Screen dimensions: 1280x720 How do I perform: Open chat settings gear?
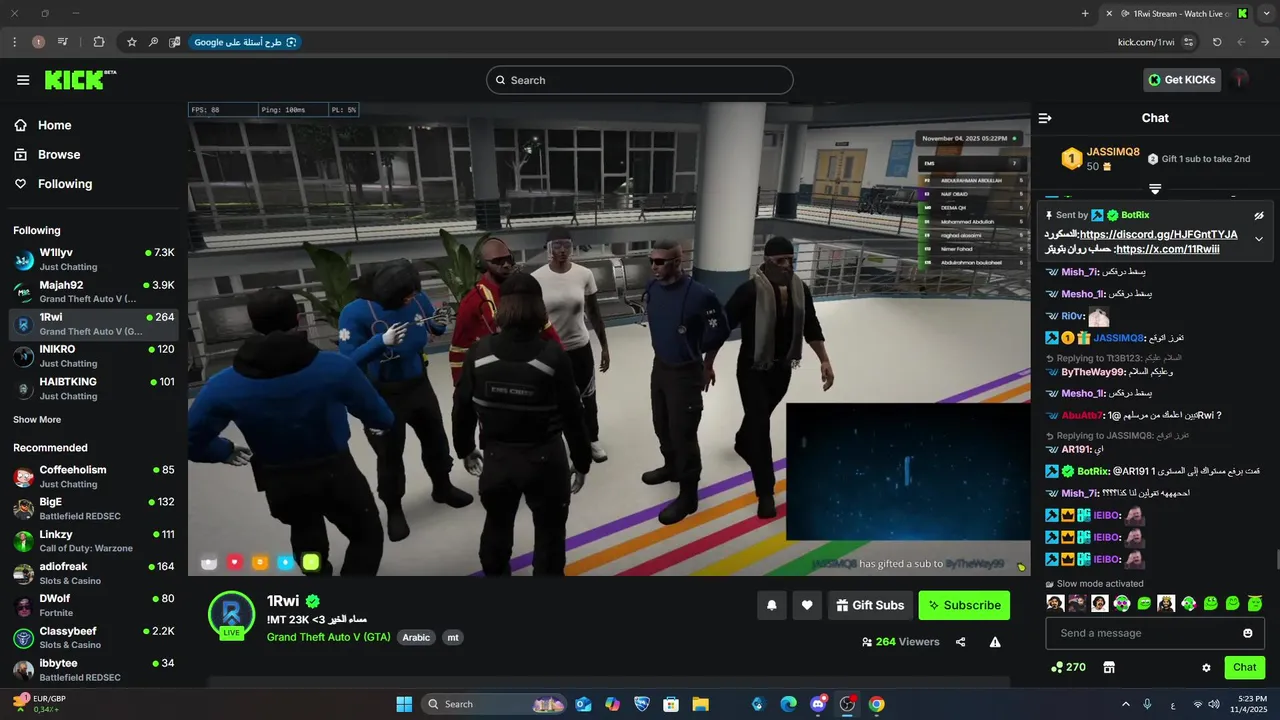(1206, 668)
